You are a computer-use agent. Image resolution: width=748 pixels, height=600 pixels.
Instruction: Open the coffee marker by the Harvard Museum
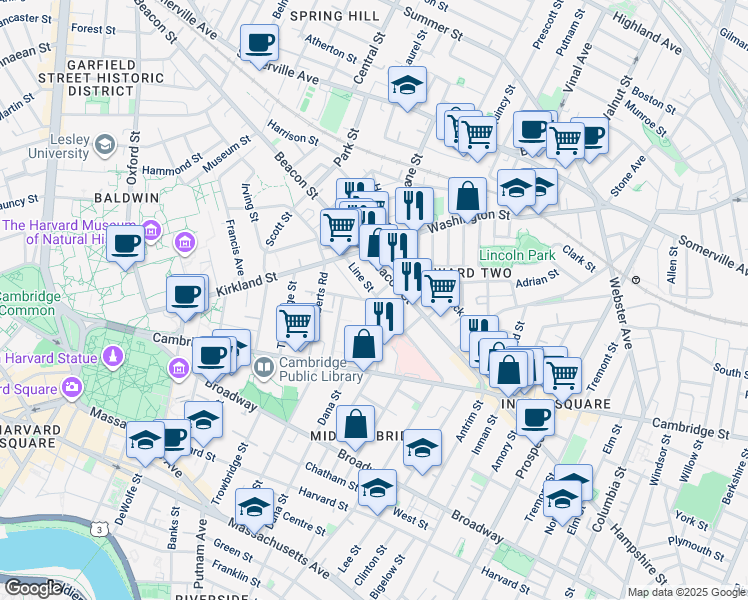[x=125, y=245]
